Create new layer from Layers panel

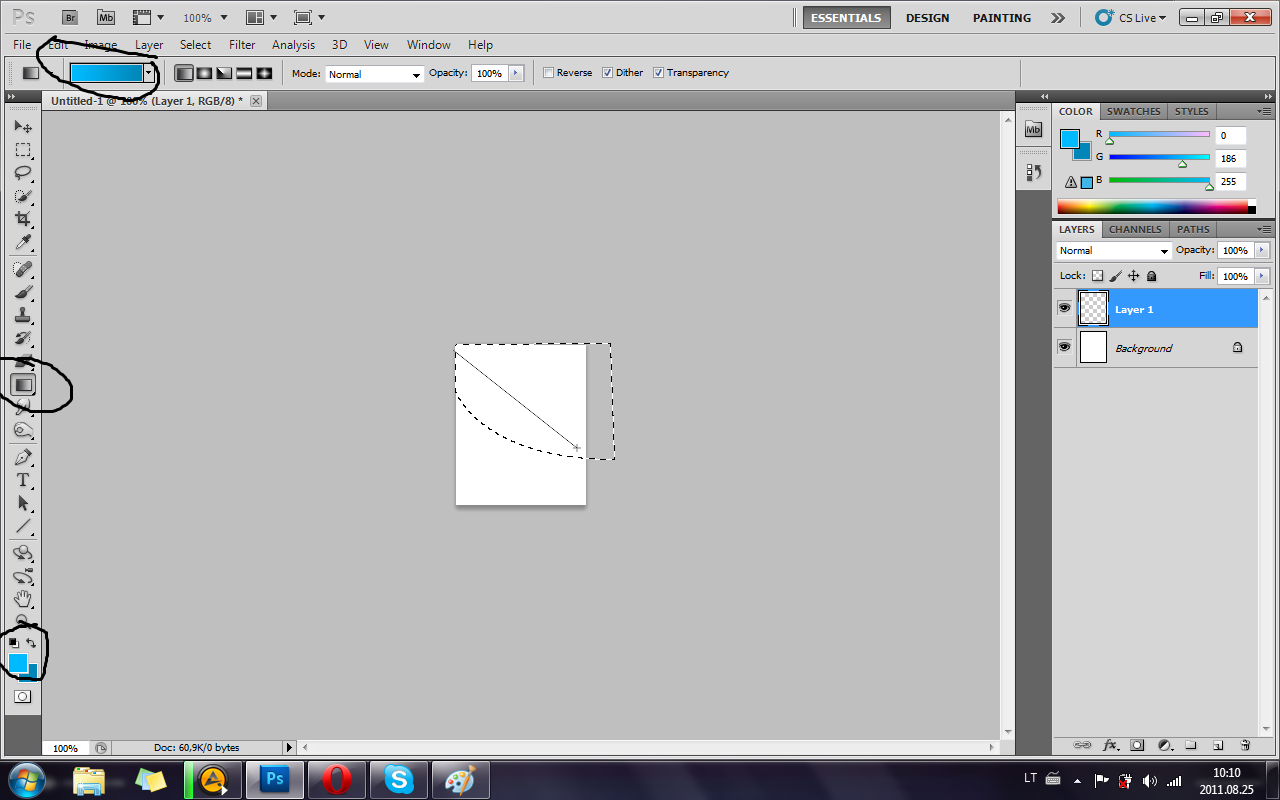point(1218,745)
